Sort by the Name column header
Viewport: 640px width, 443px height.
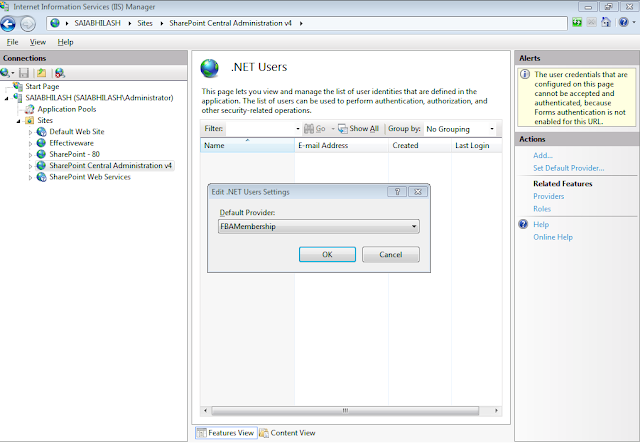tap(247, 145)
